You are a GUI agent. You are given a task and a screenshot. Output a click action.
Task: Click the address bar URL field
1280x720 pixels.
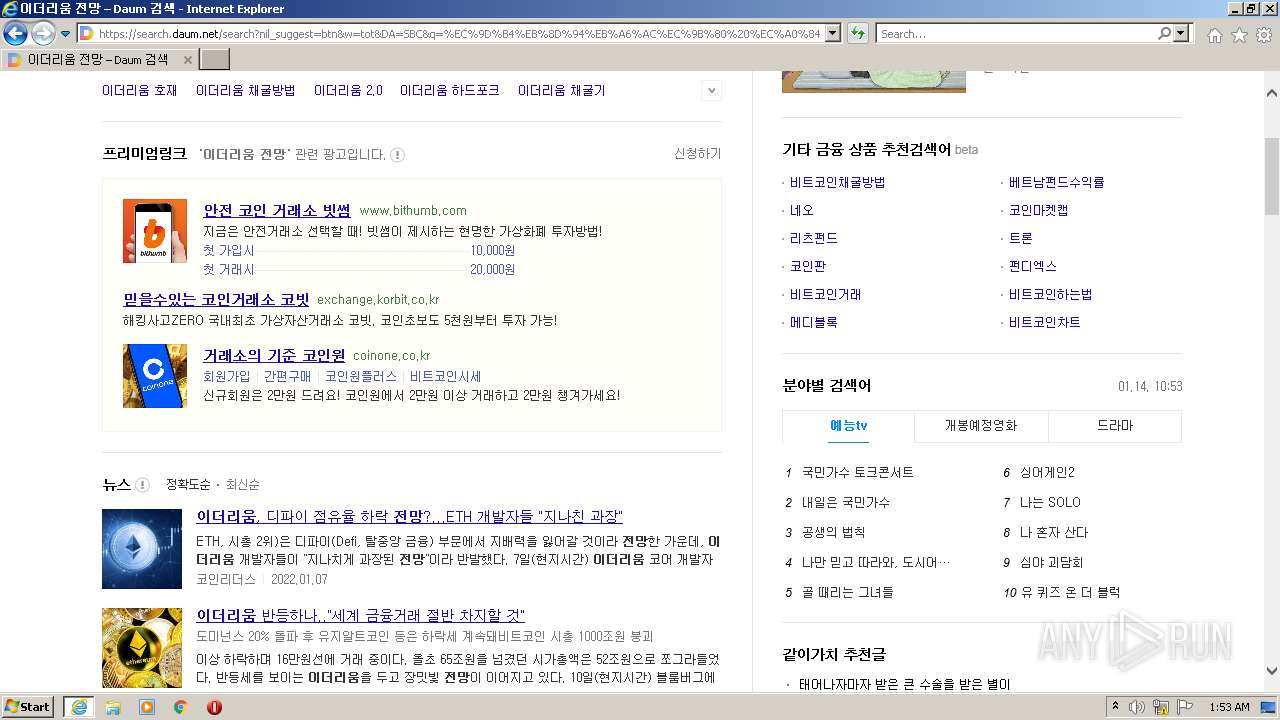pos(460,34)
